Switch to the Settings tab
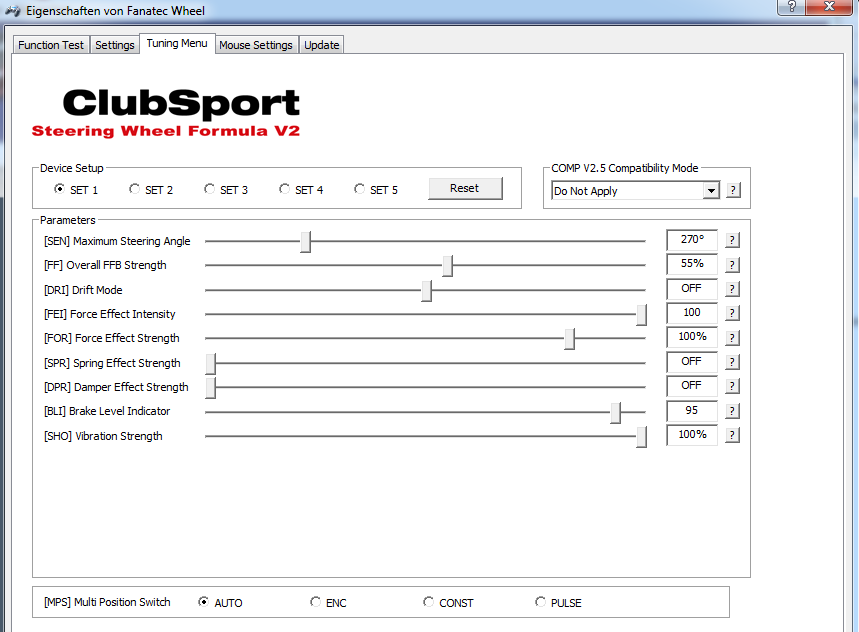This screenshot has width=859, height=632. click(x=114, y=45)
